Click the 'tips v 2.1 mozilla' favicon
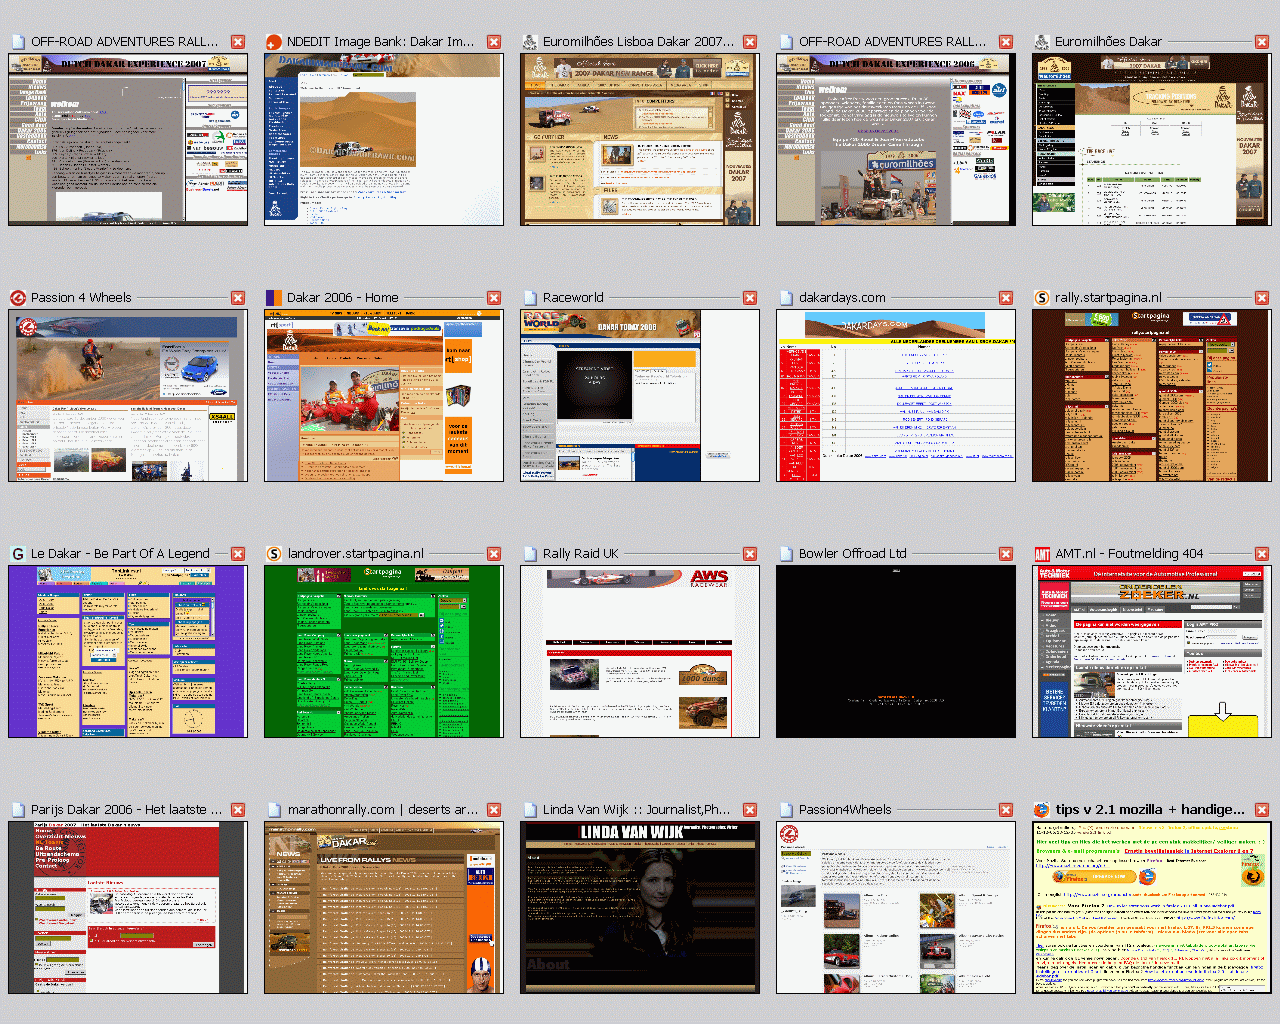This screenshot has height=1024, width=1280. coord(1042,810)
